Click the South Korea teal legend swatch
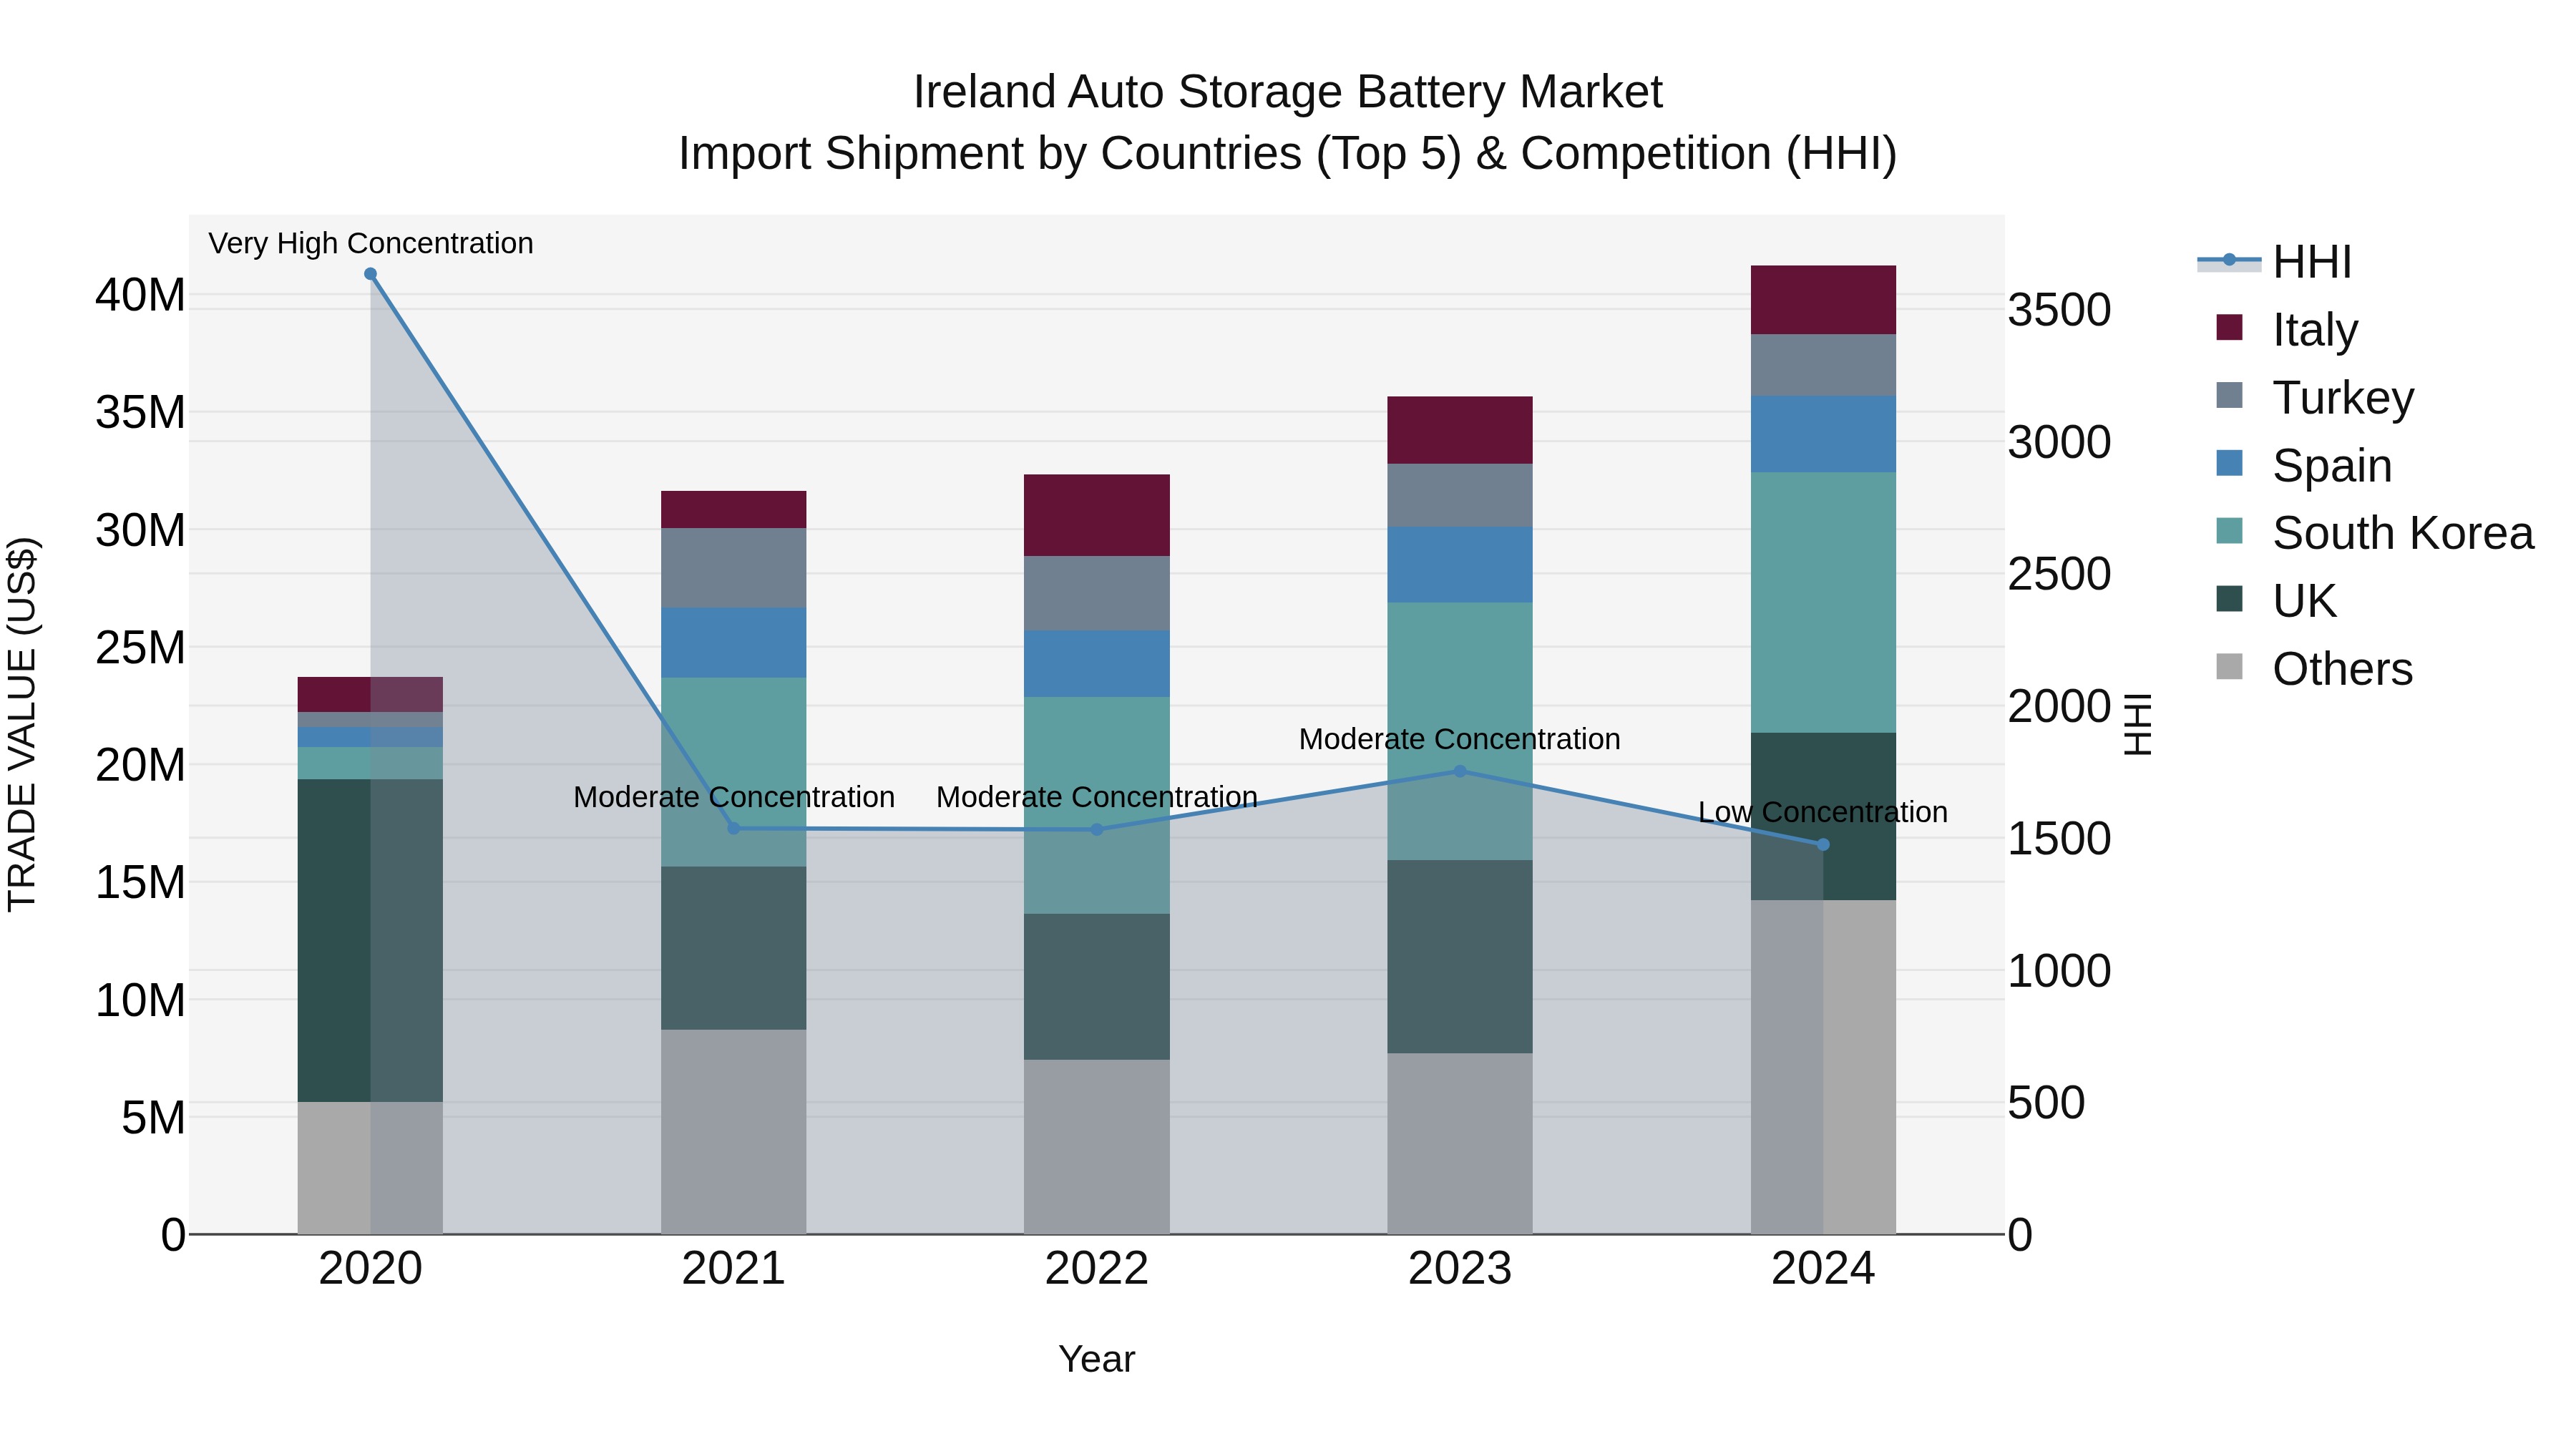2576x1449 pixels. (x=2229, y=531)
